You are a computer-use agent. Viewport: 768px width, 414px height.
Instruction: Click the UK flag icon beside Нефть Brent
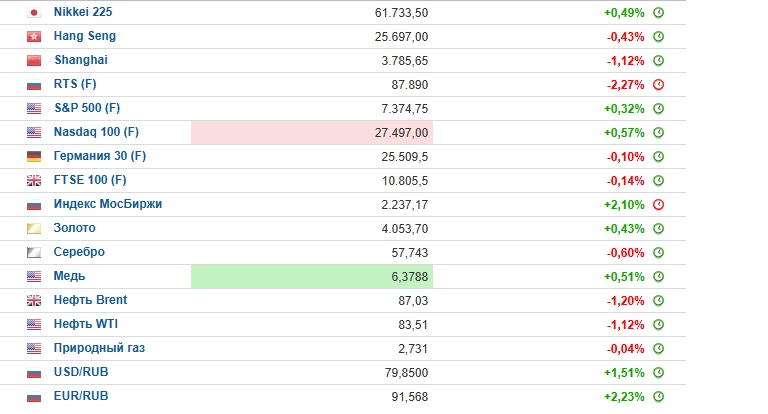(x=34, y=301)
